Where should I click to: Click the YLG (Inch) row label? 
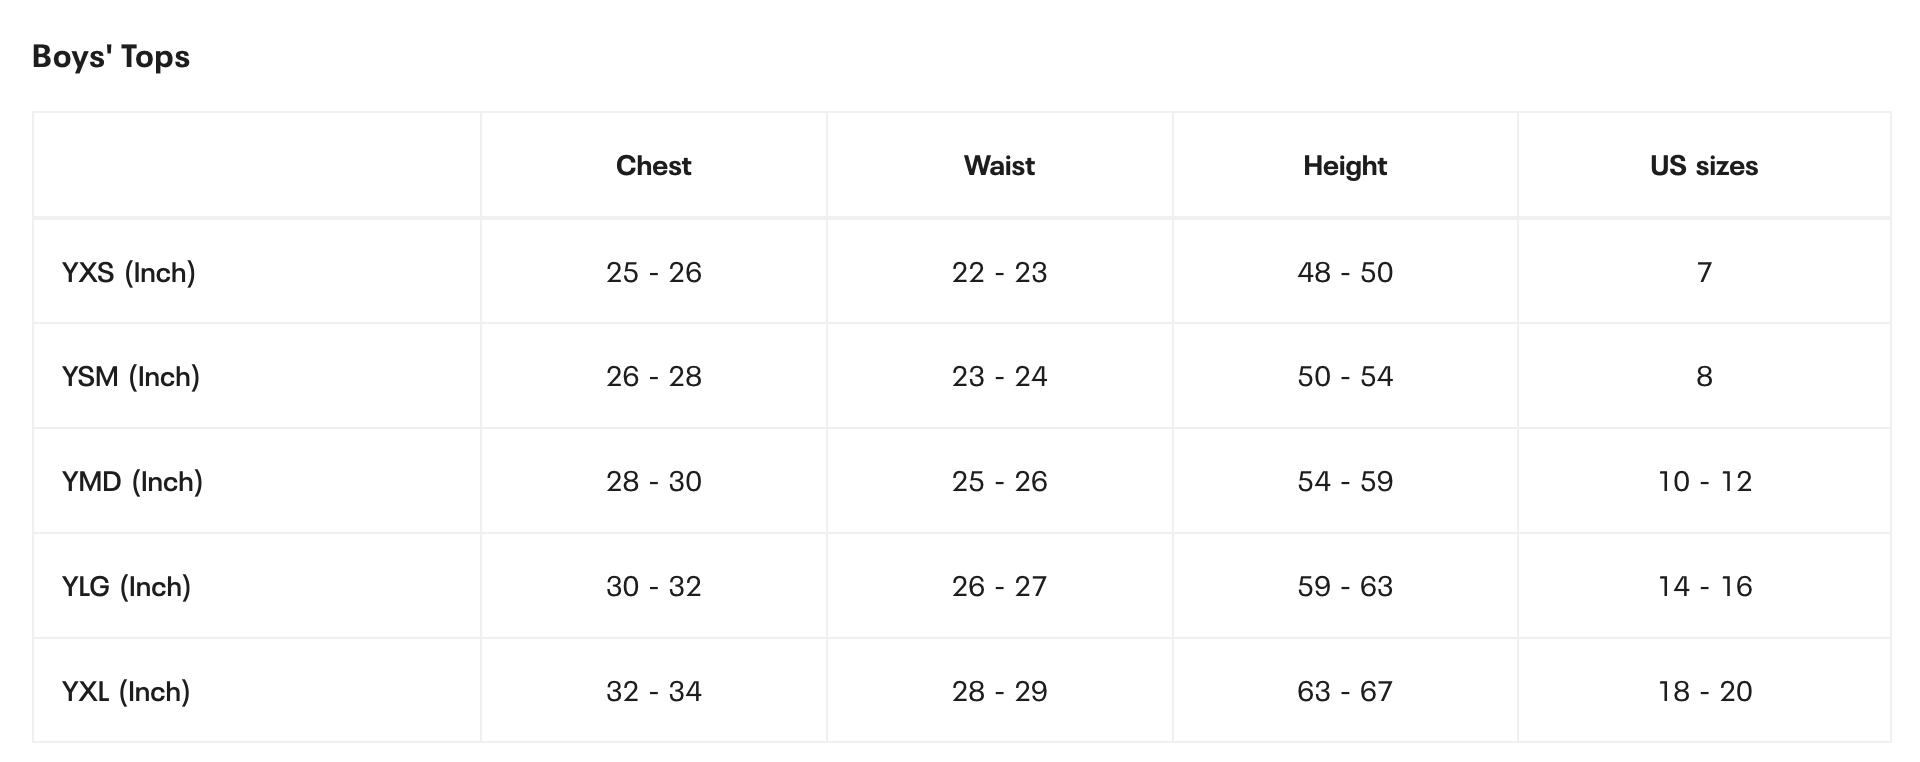point(126,587)
